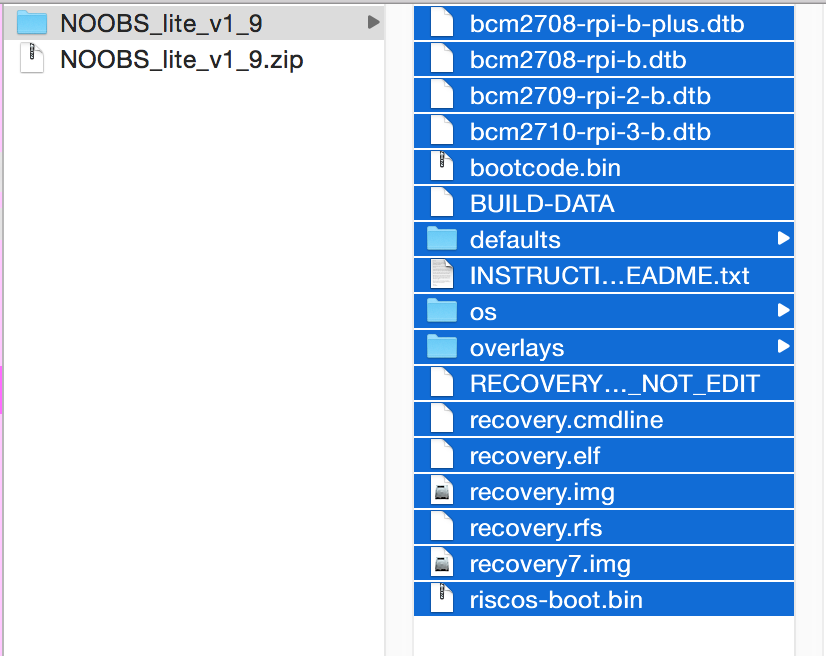Screen dimensions: 826x656
Task: Select the RECOVERY…_NOT_EDIT file name
Action: (614, 384)
